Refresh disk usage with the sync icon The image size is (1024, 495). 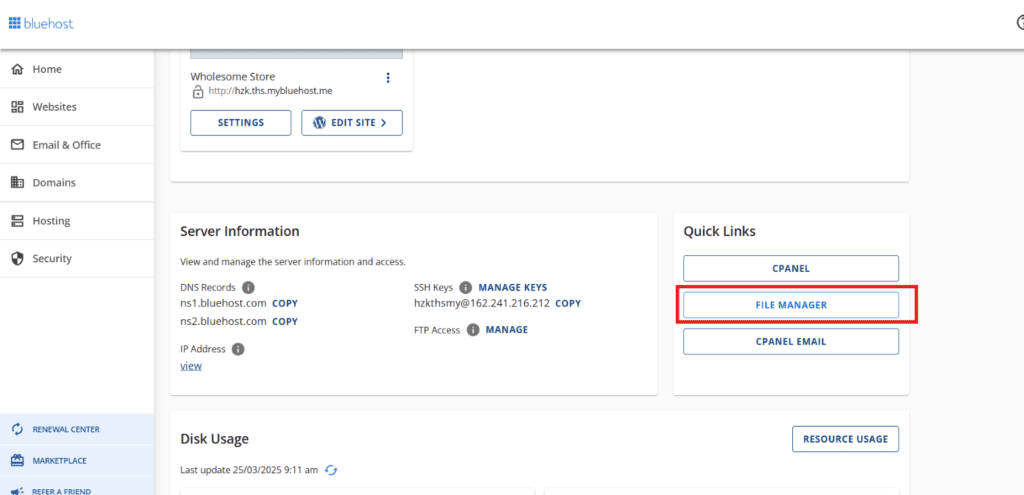pos(332,470)
